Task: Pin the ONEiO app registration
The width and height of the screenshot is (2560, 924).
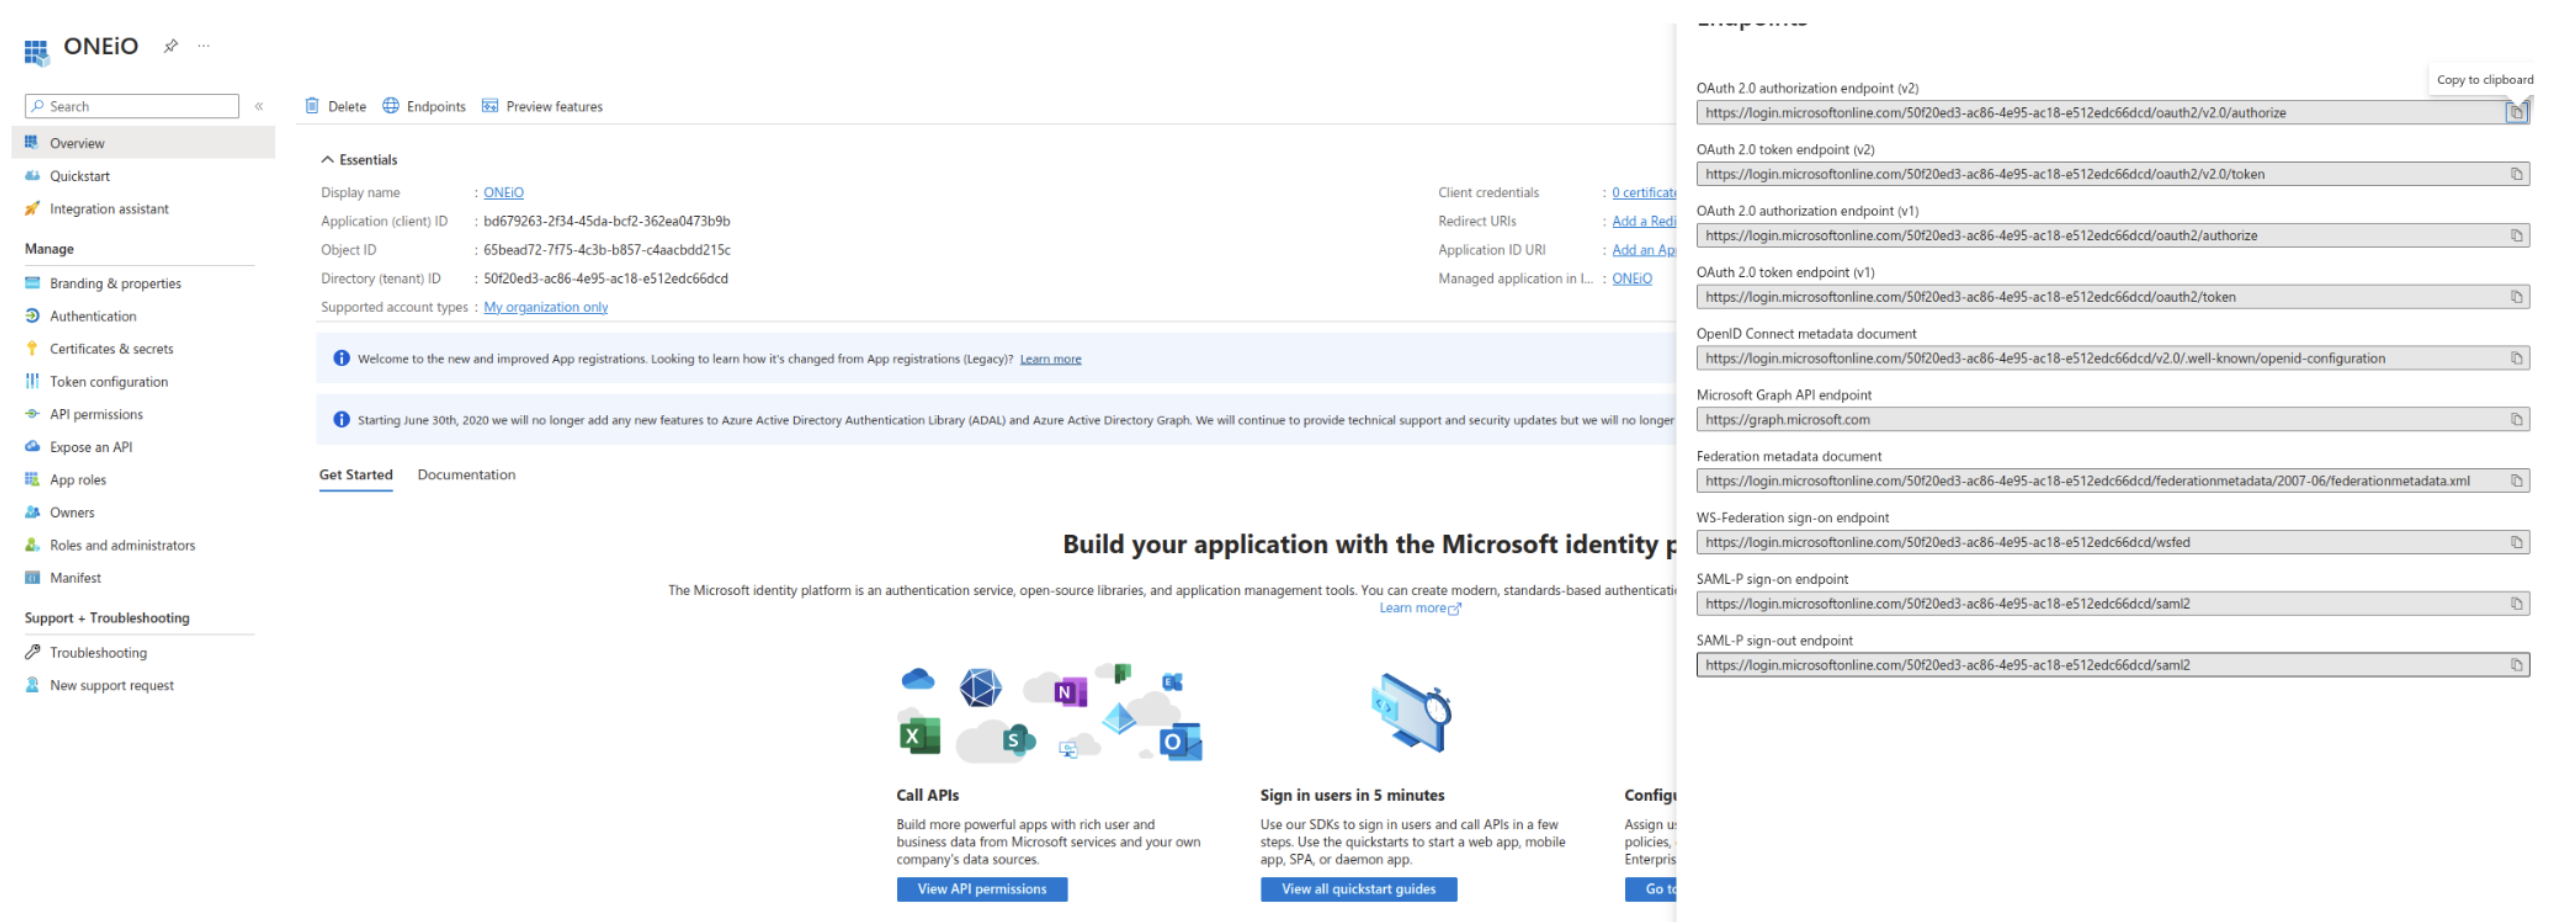Action: pos(171,46)
